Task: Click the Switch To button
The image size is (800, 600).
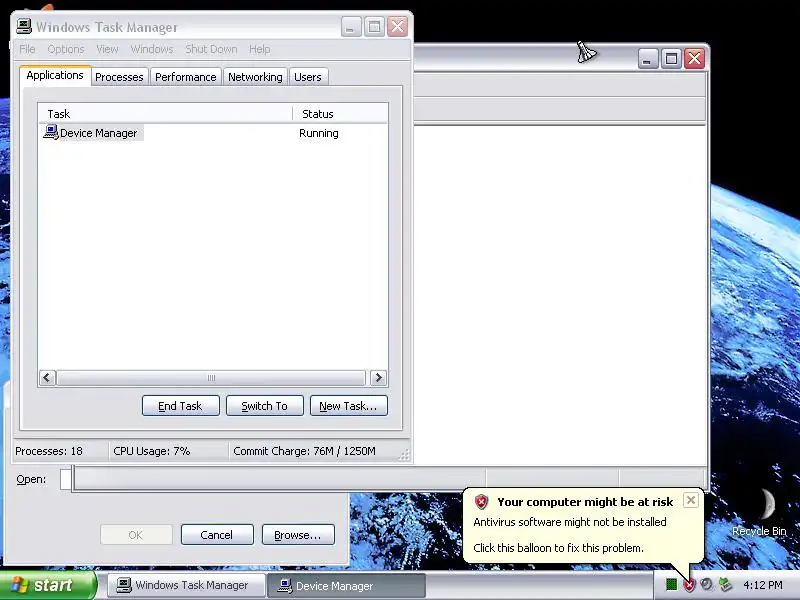Action: coord(265,406)
